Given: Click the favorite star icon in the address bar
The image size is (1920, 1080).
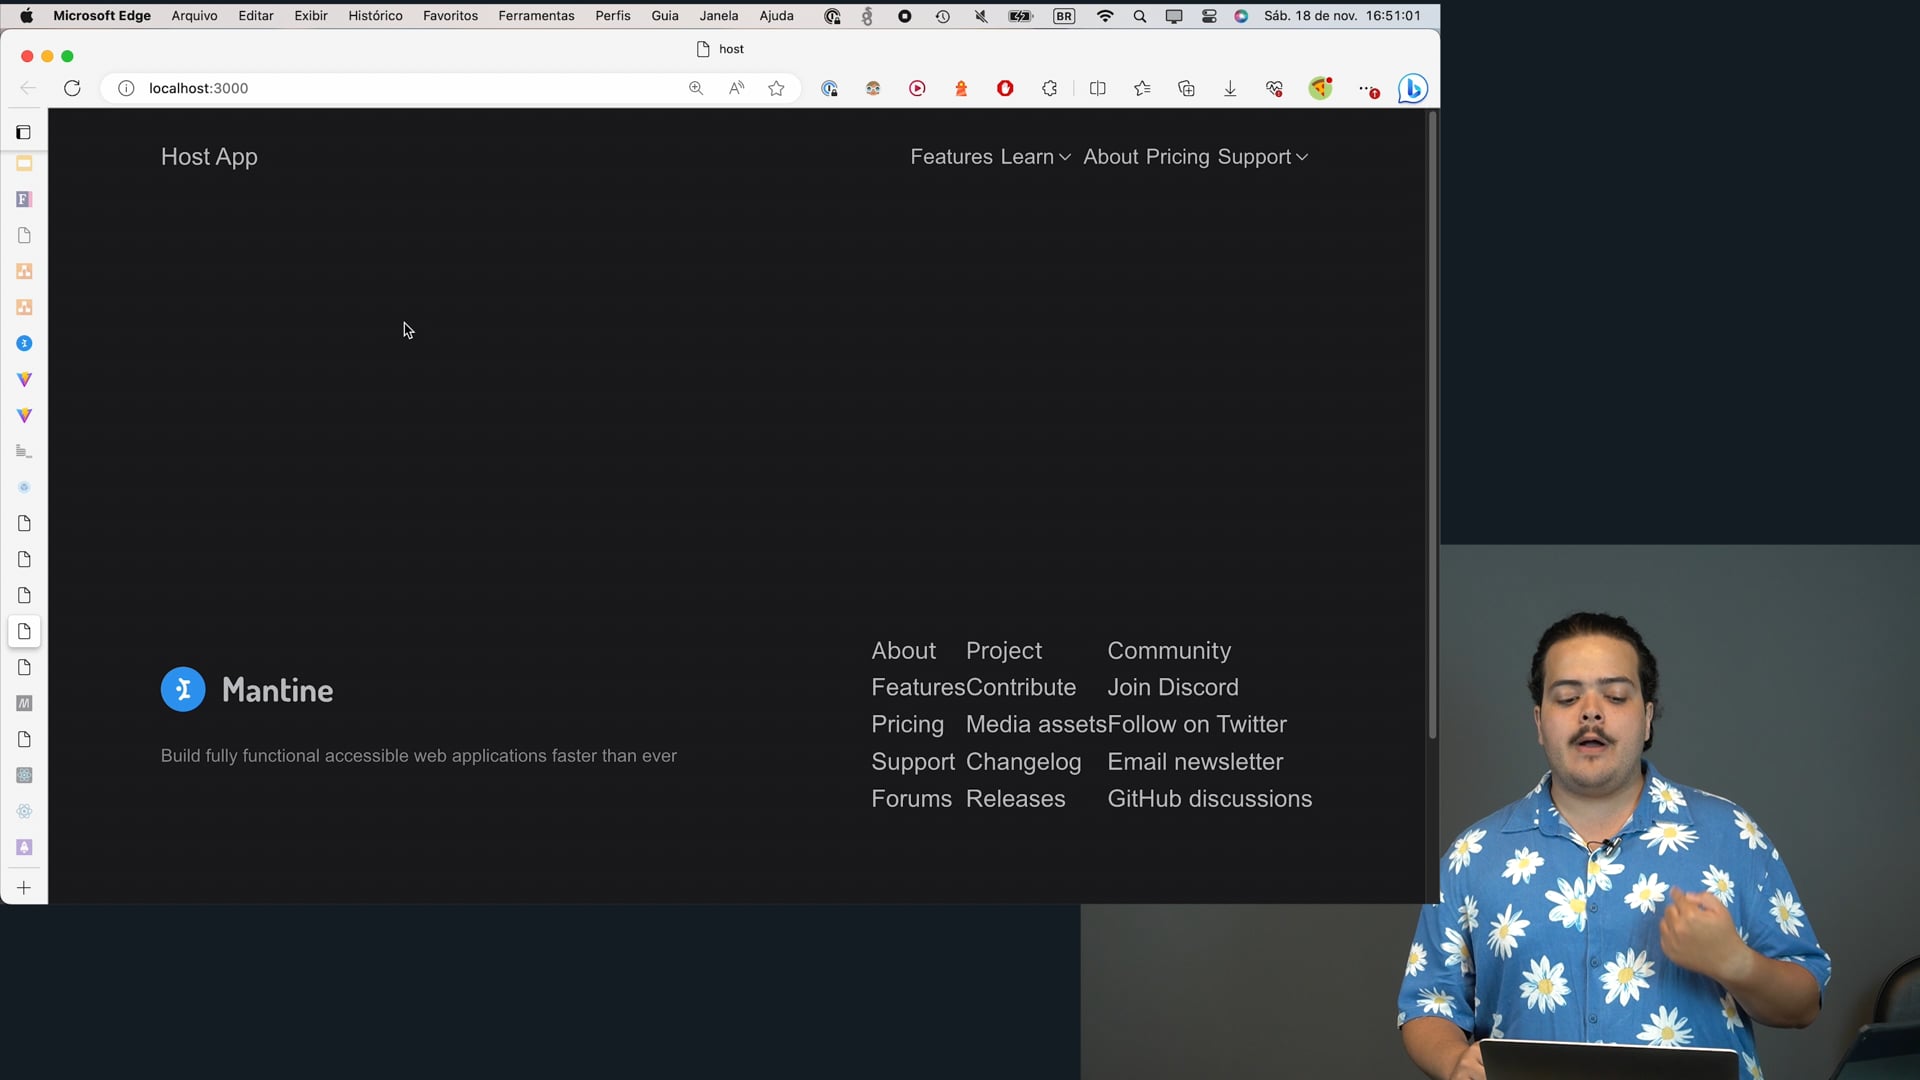Looking at the screenshot, I should pos(776,88).
